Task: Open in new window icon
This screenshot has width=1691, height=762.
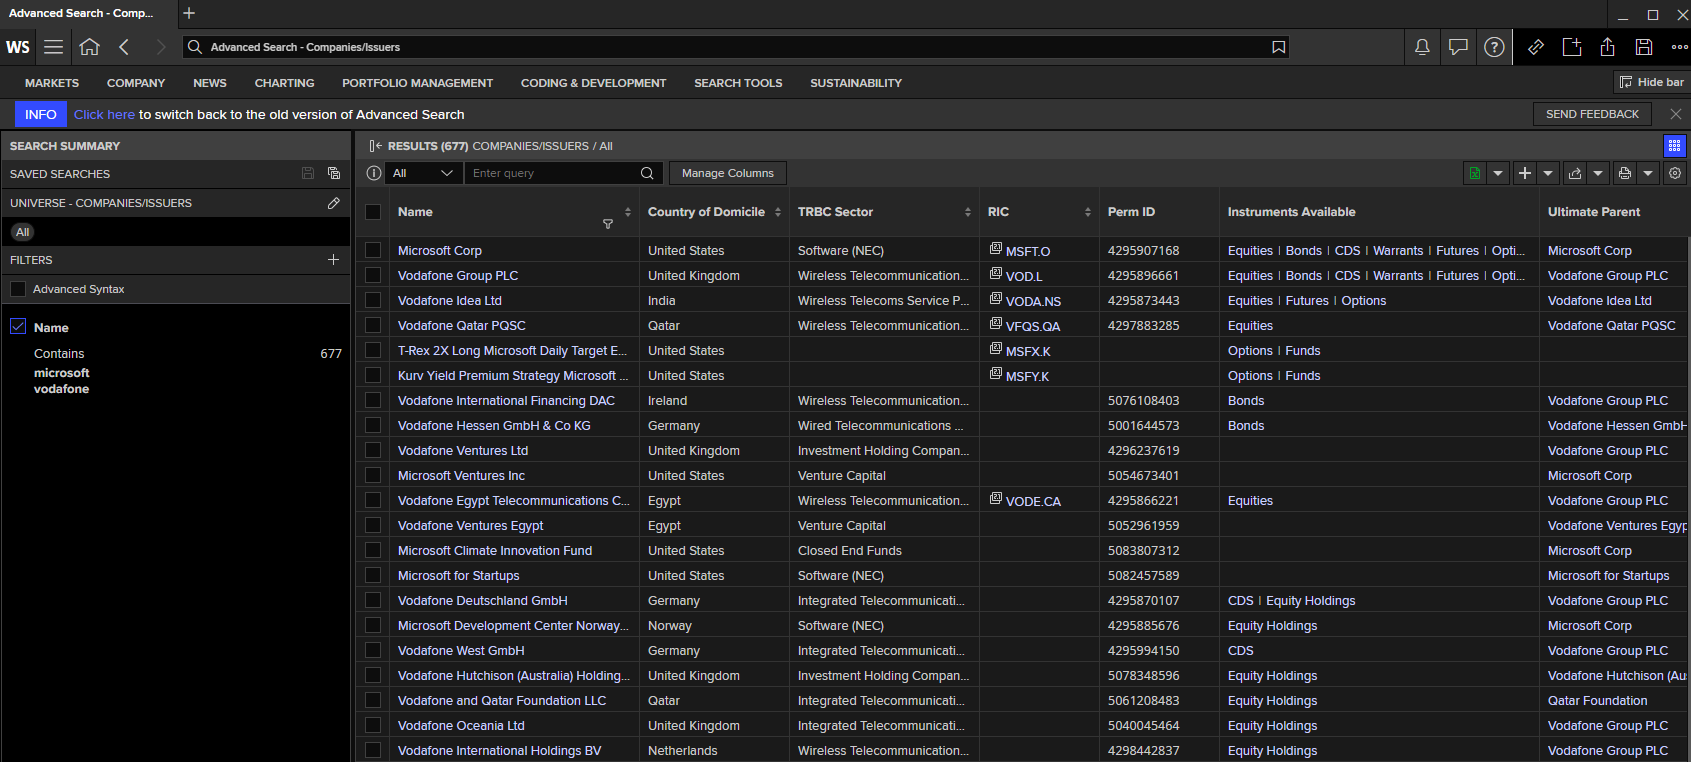Action: 1572,47
